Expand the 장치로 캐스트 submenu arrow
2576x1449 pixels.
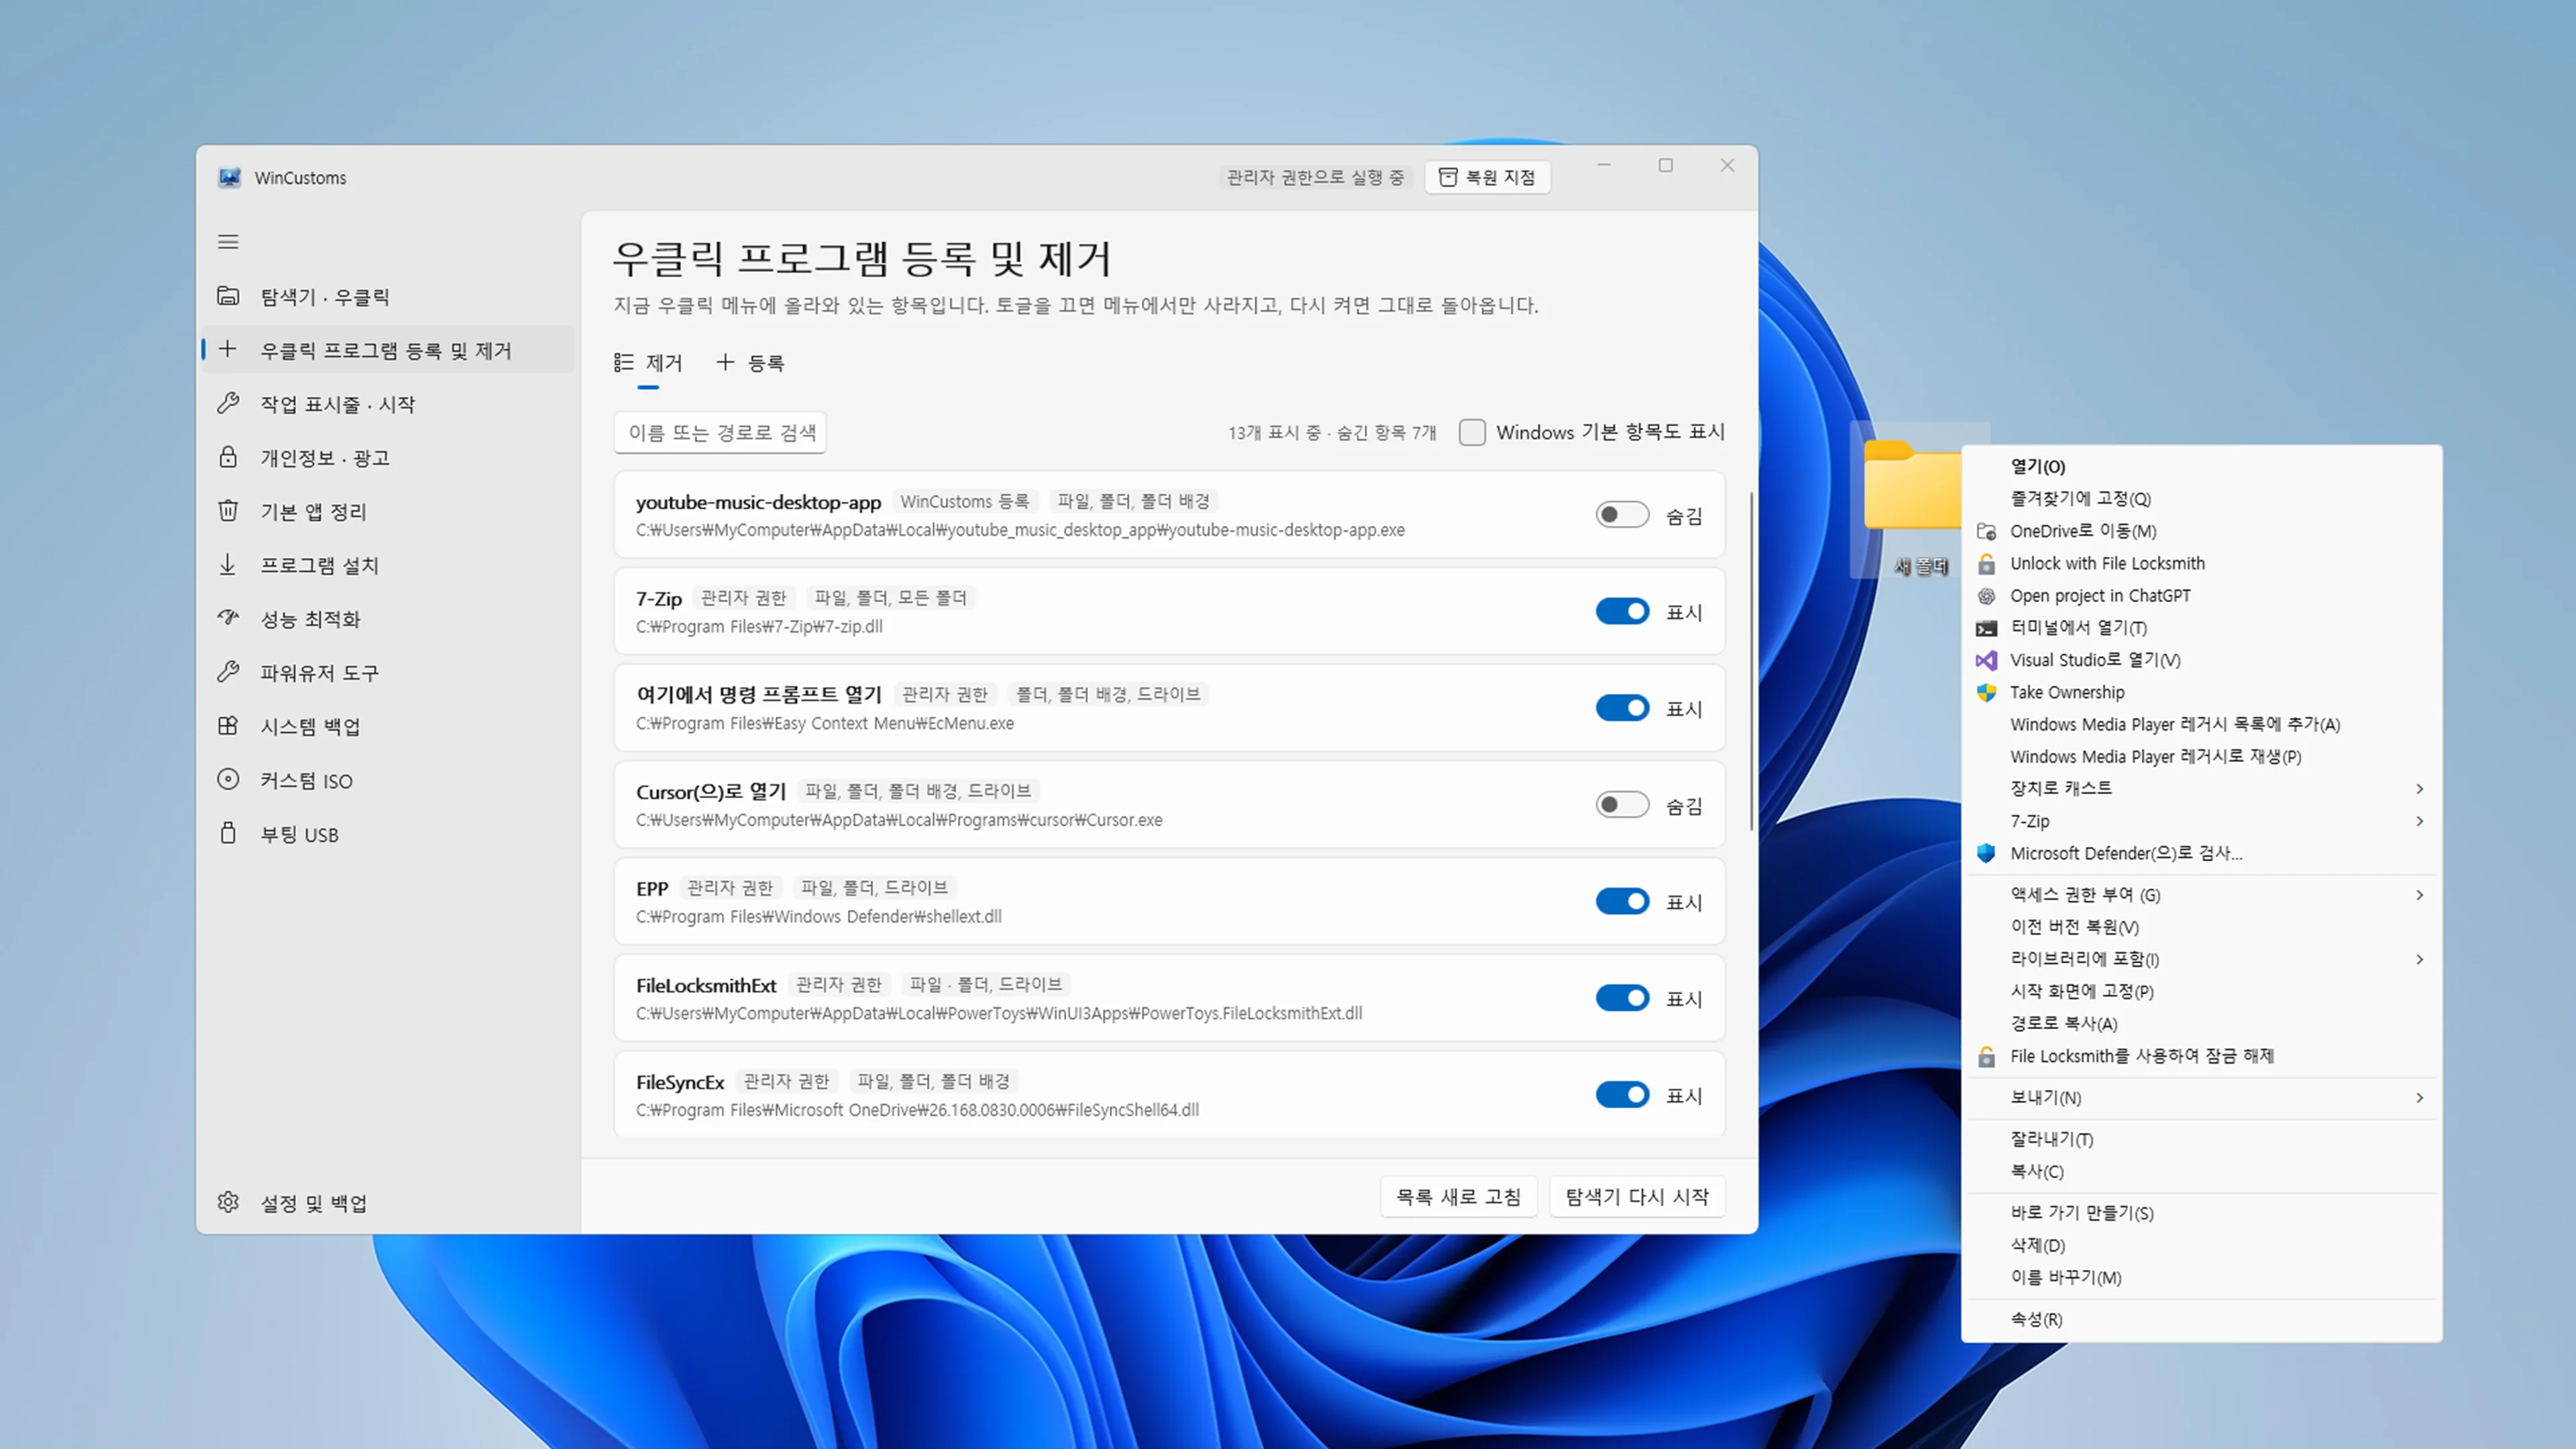2419,789
